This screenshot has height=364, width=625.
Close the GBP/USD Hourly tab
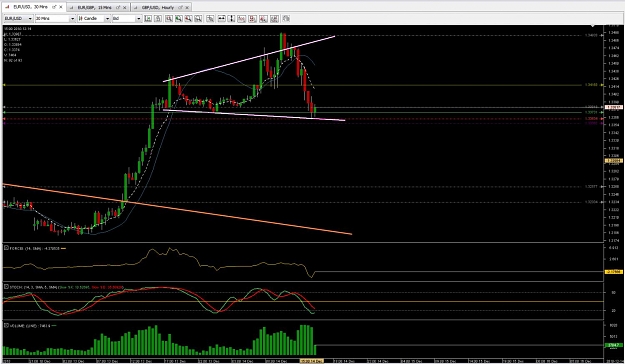(x=187, y=7)
